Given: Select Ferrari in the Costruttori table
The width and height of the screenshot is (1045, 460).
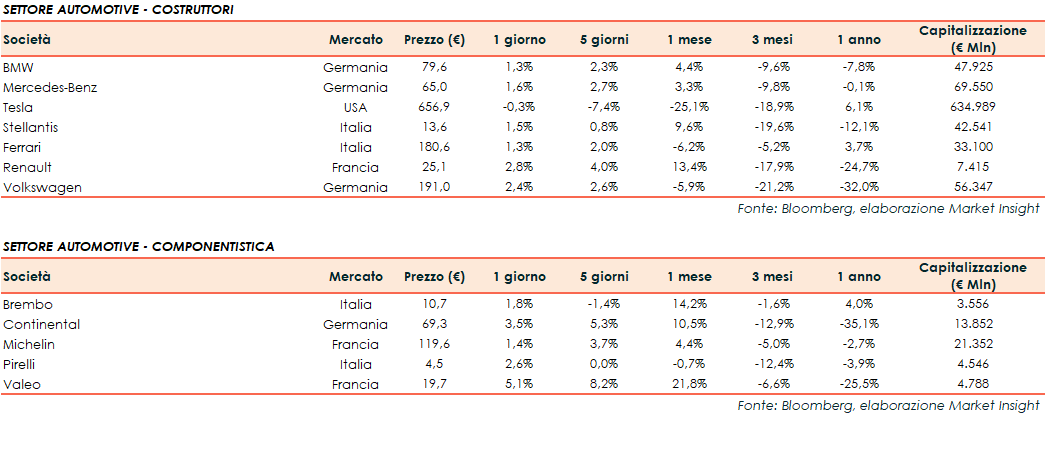Looking at the screenshot, I should pos(22,147).
